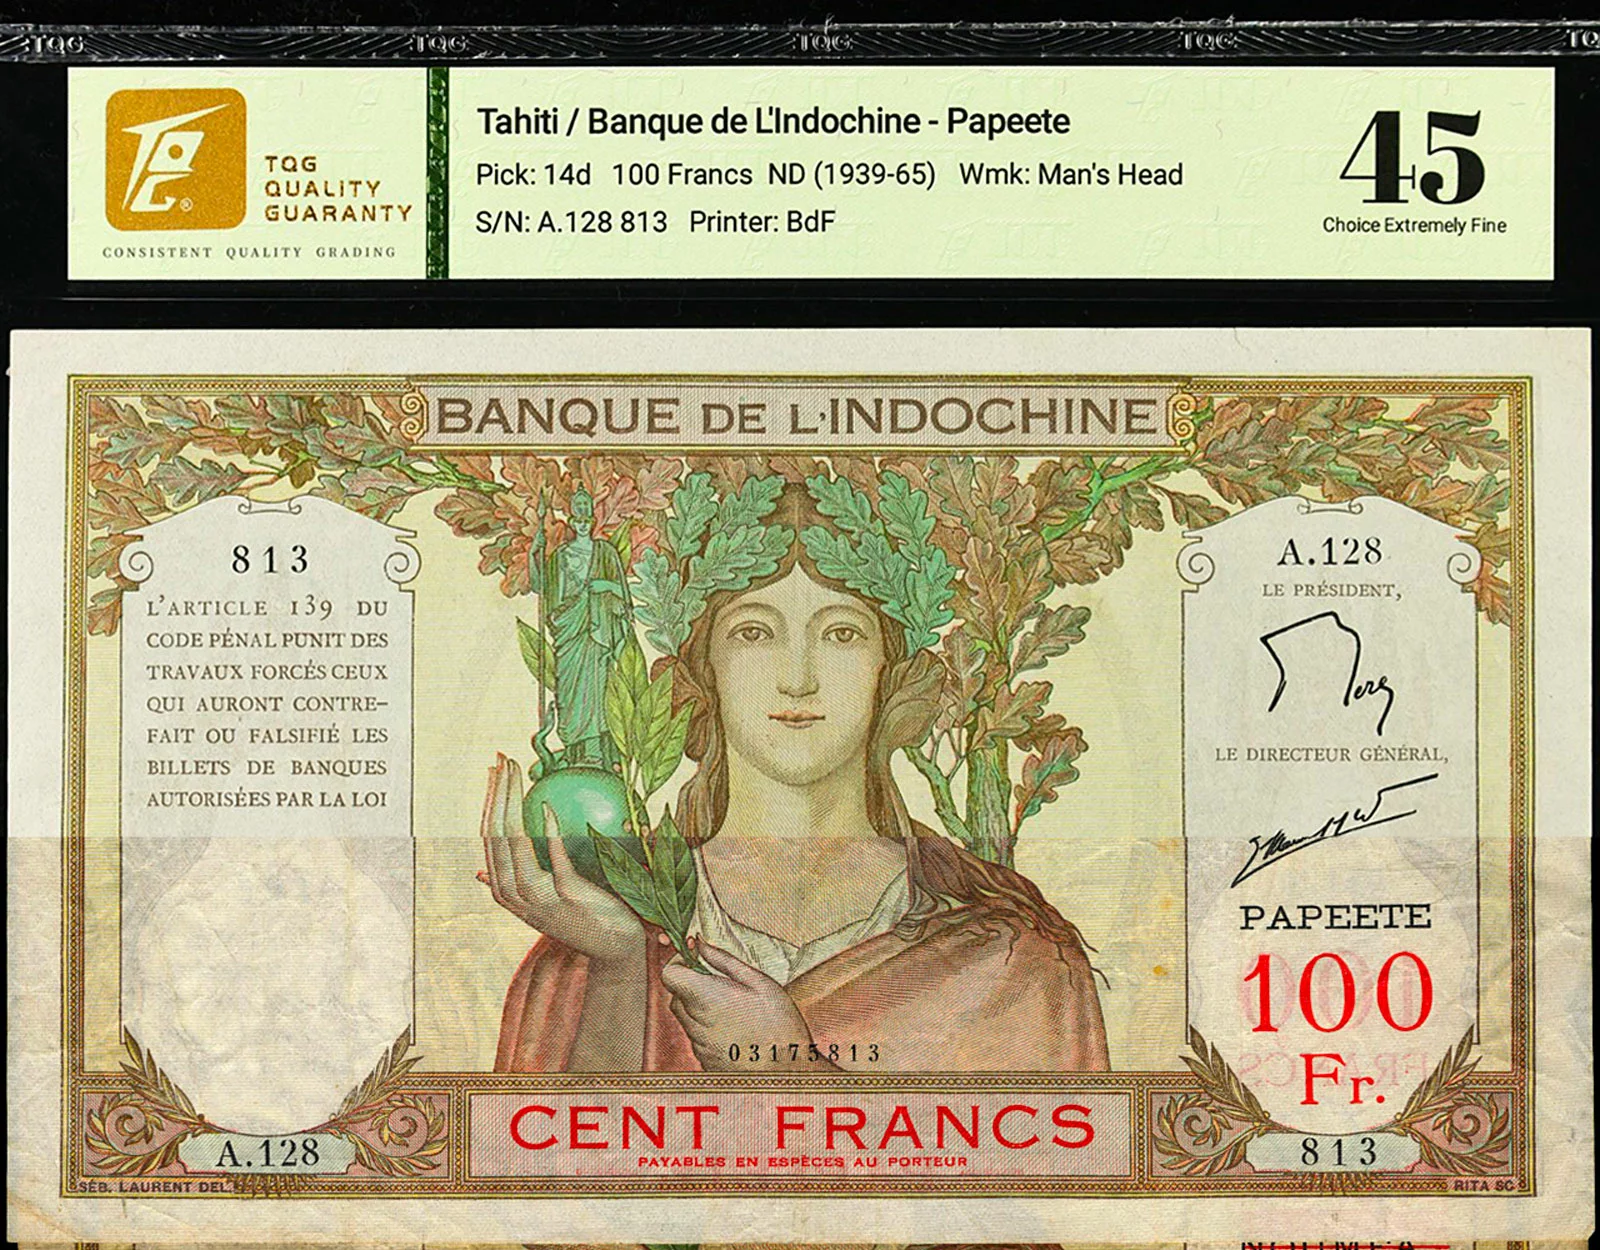Click the serial number 03175813
The height and width of the screenshot is (1250, 1600).
804,1053
